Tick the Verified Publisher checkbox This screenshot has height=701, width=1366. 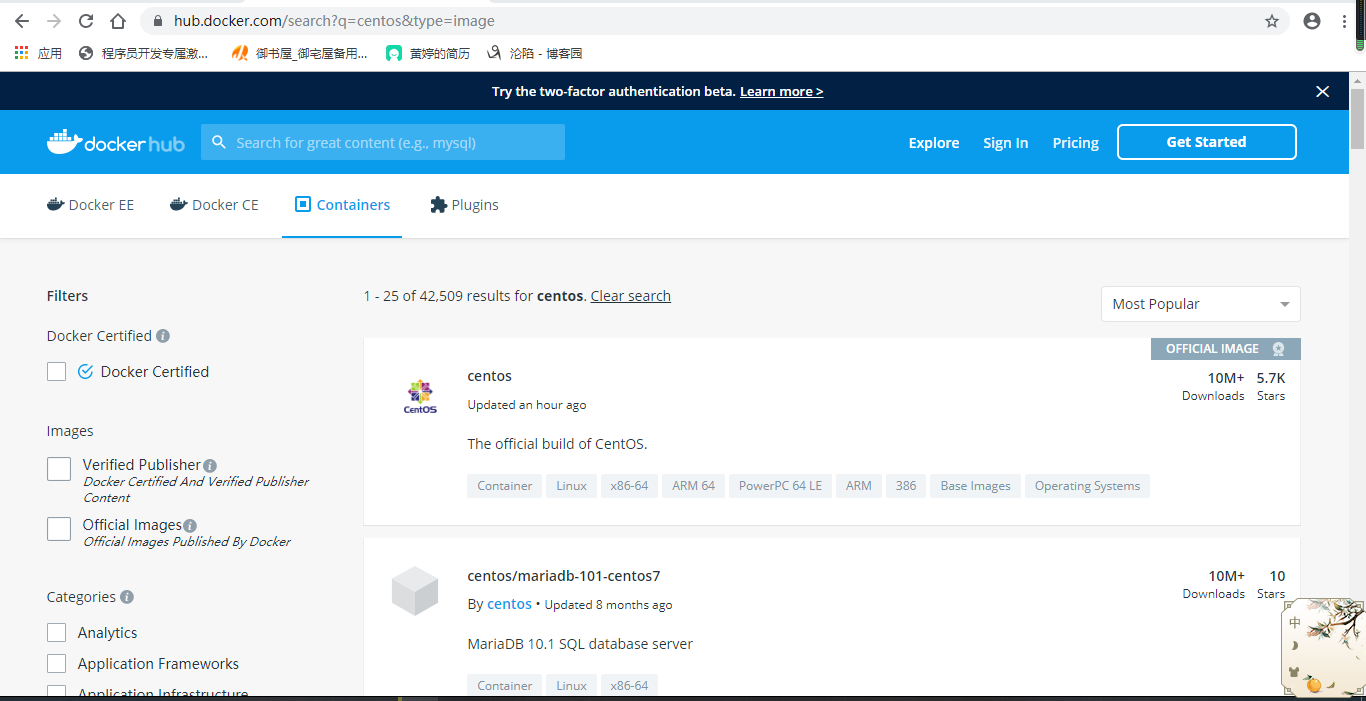point(59,468)
